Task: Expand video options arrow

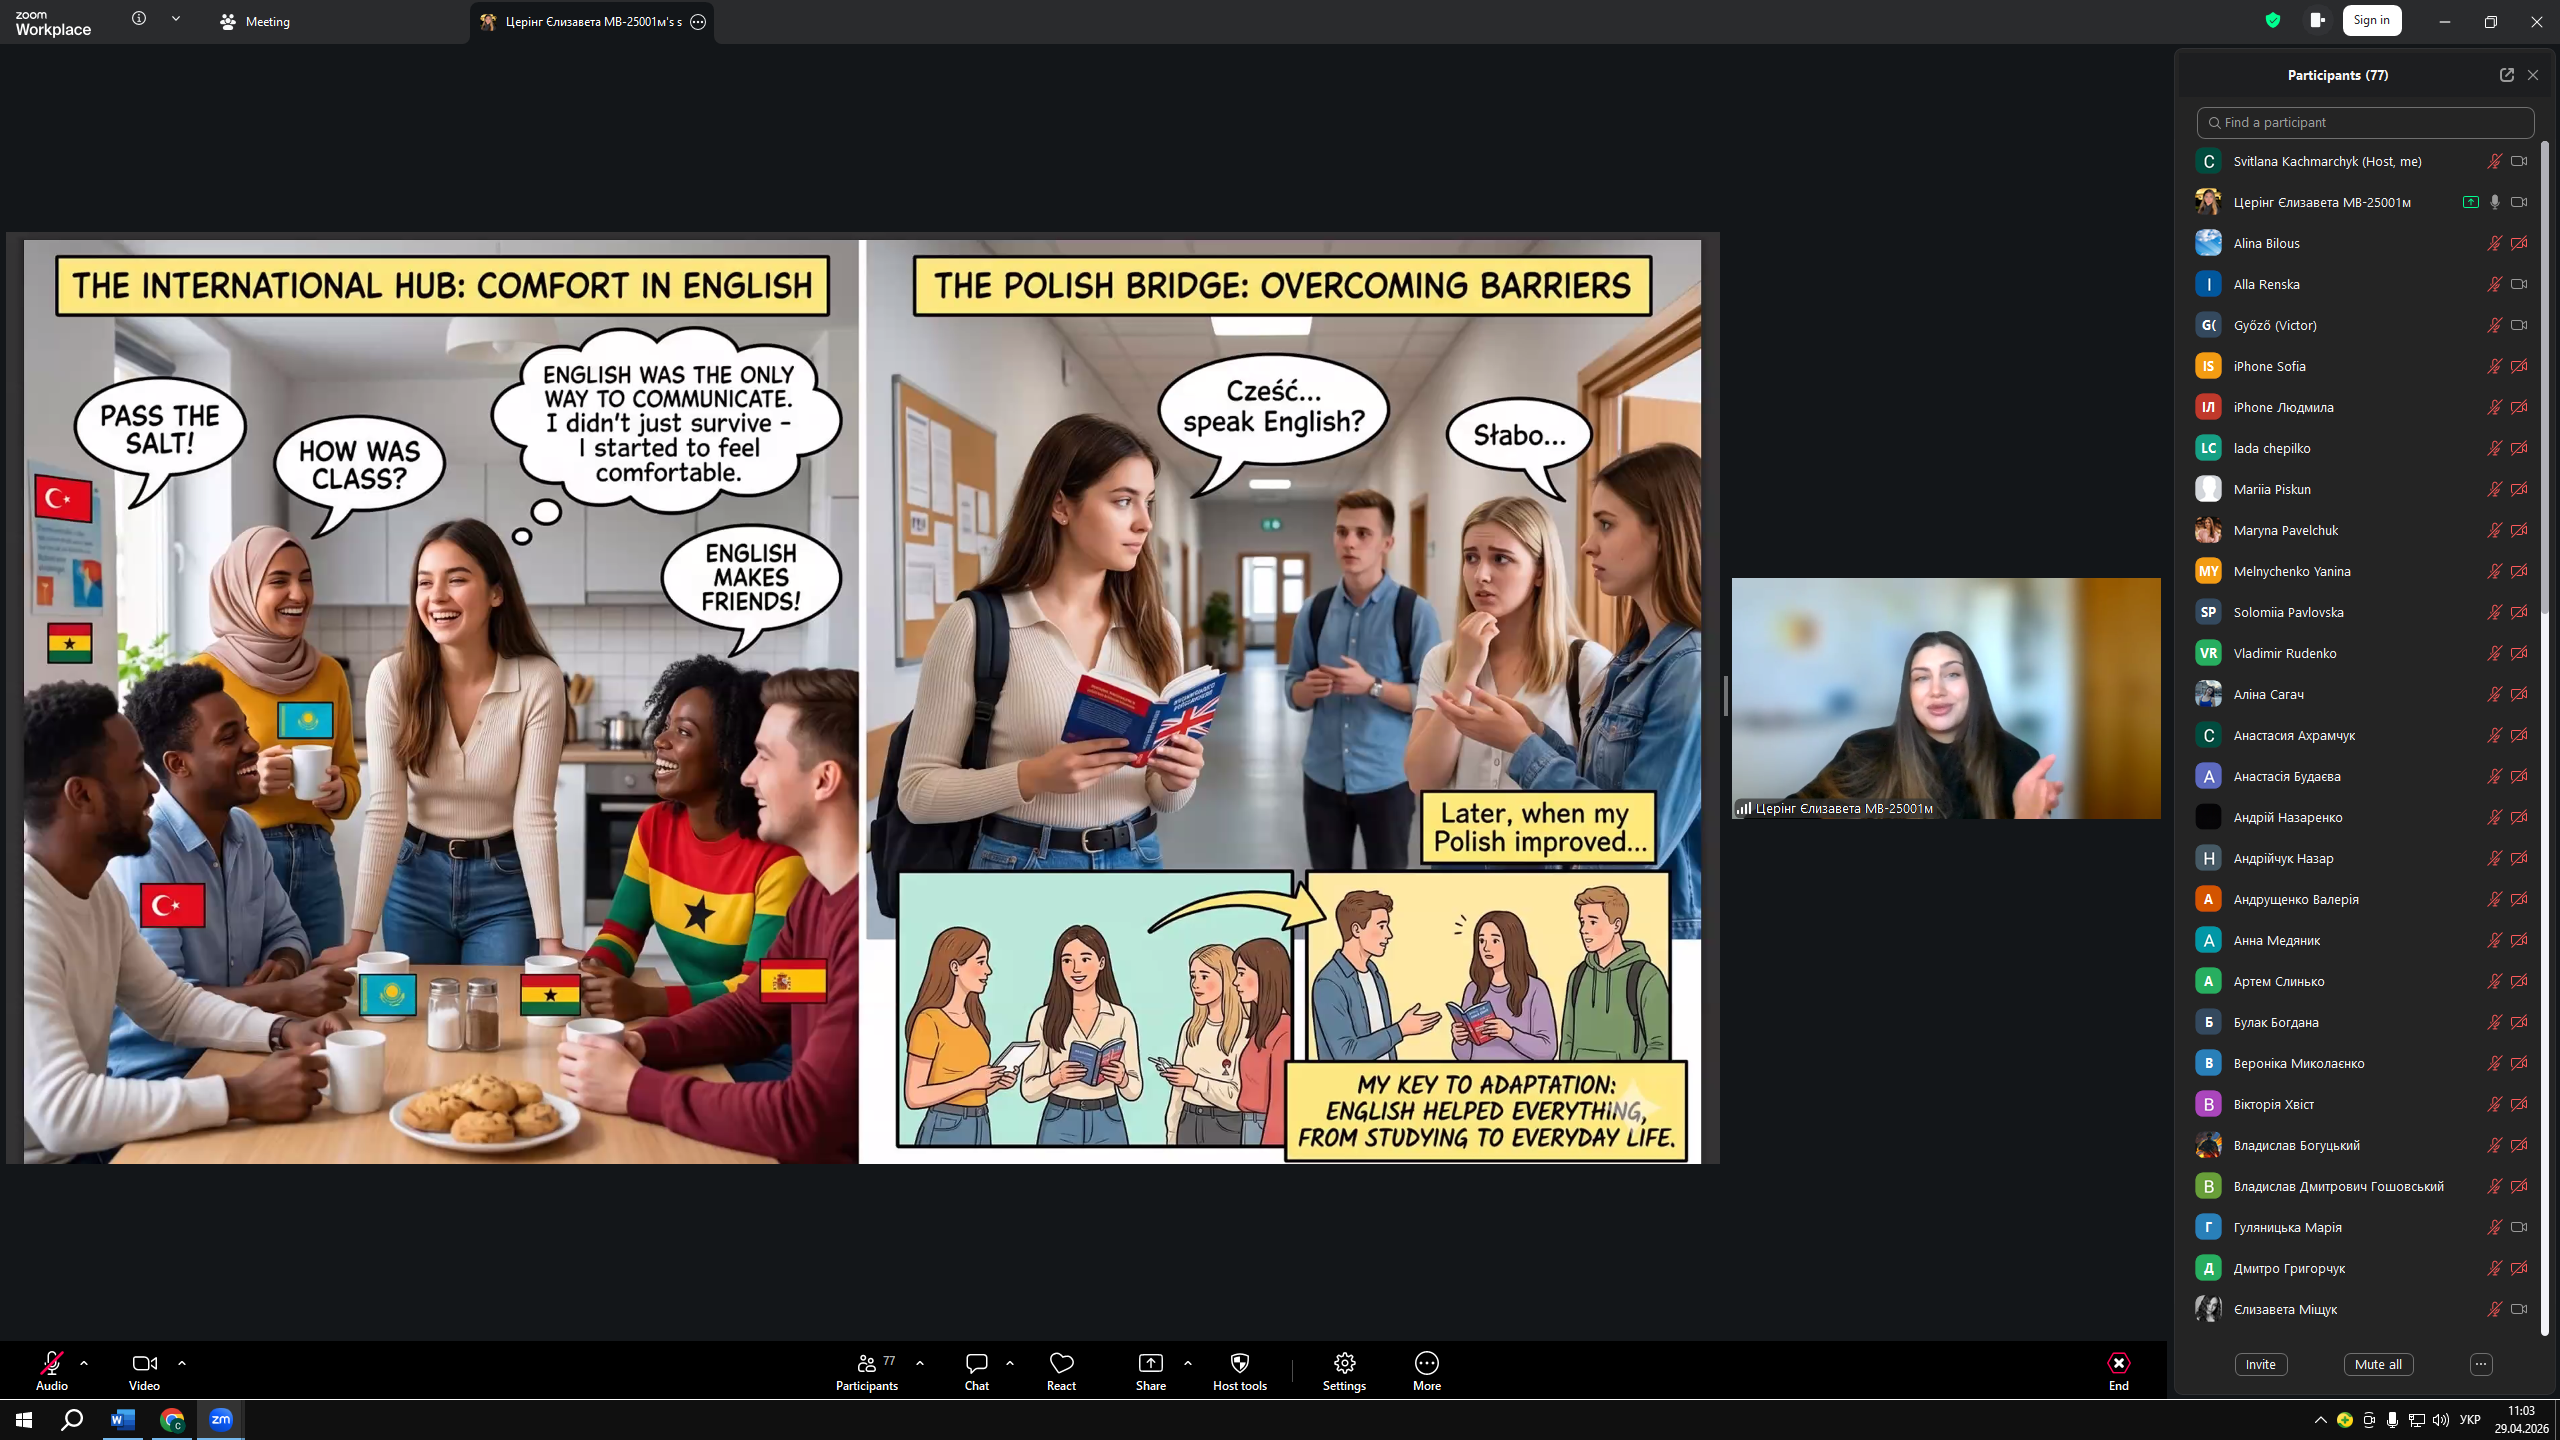Action: coord(182,1363)
